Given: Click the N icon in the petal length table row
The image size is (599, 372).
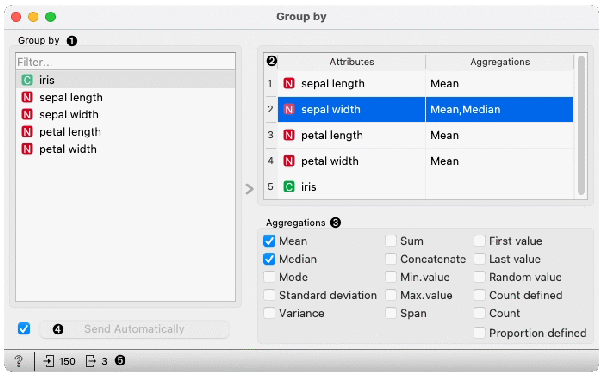Looking at the screenshot, I should 289,135.
